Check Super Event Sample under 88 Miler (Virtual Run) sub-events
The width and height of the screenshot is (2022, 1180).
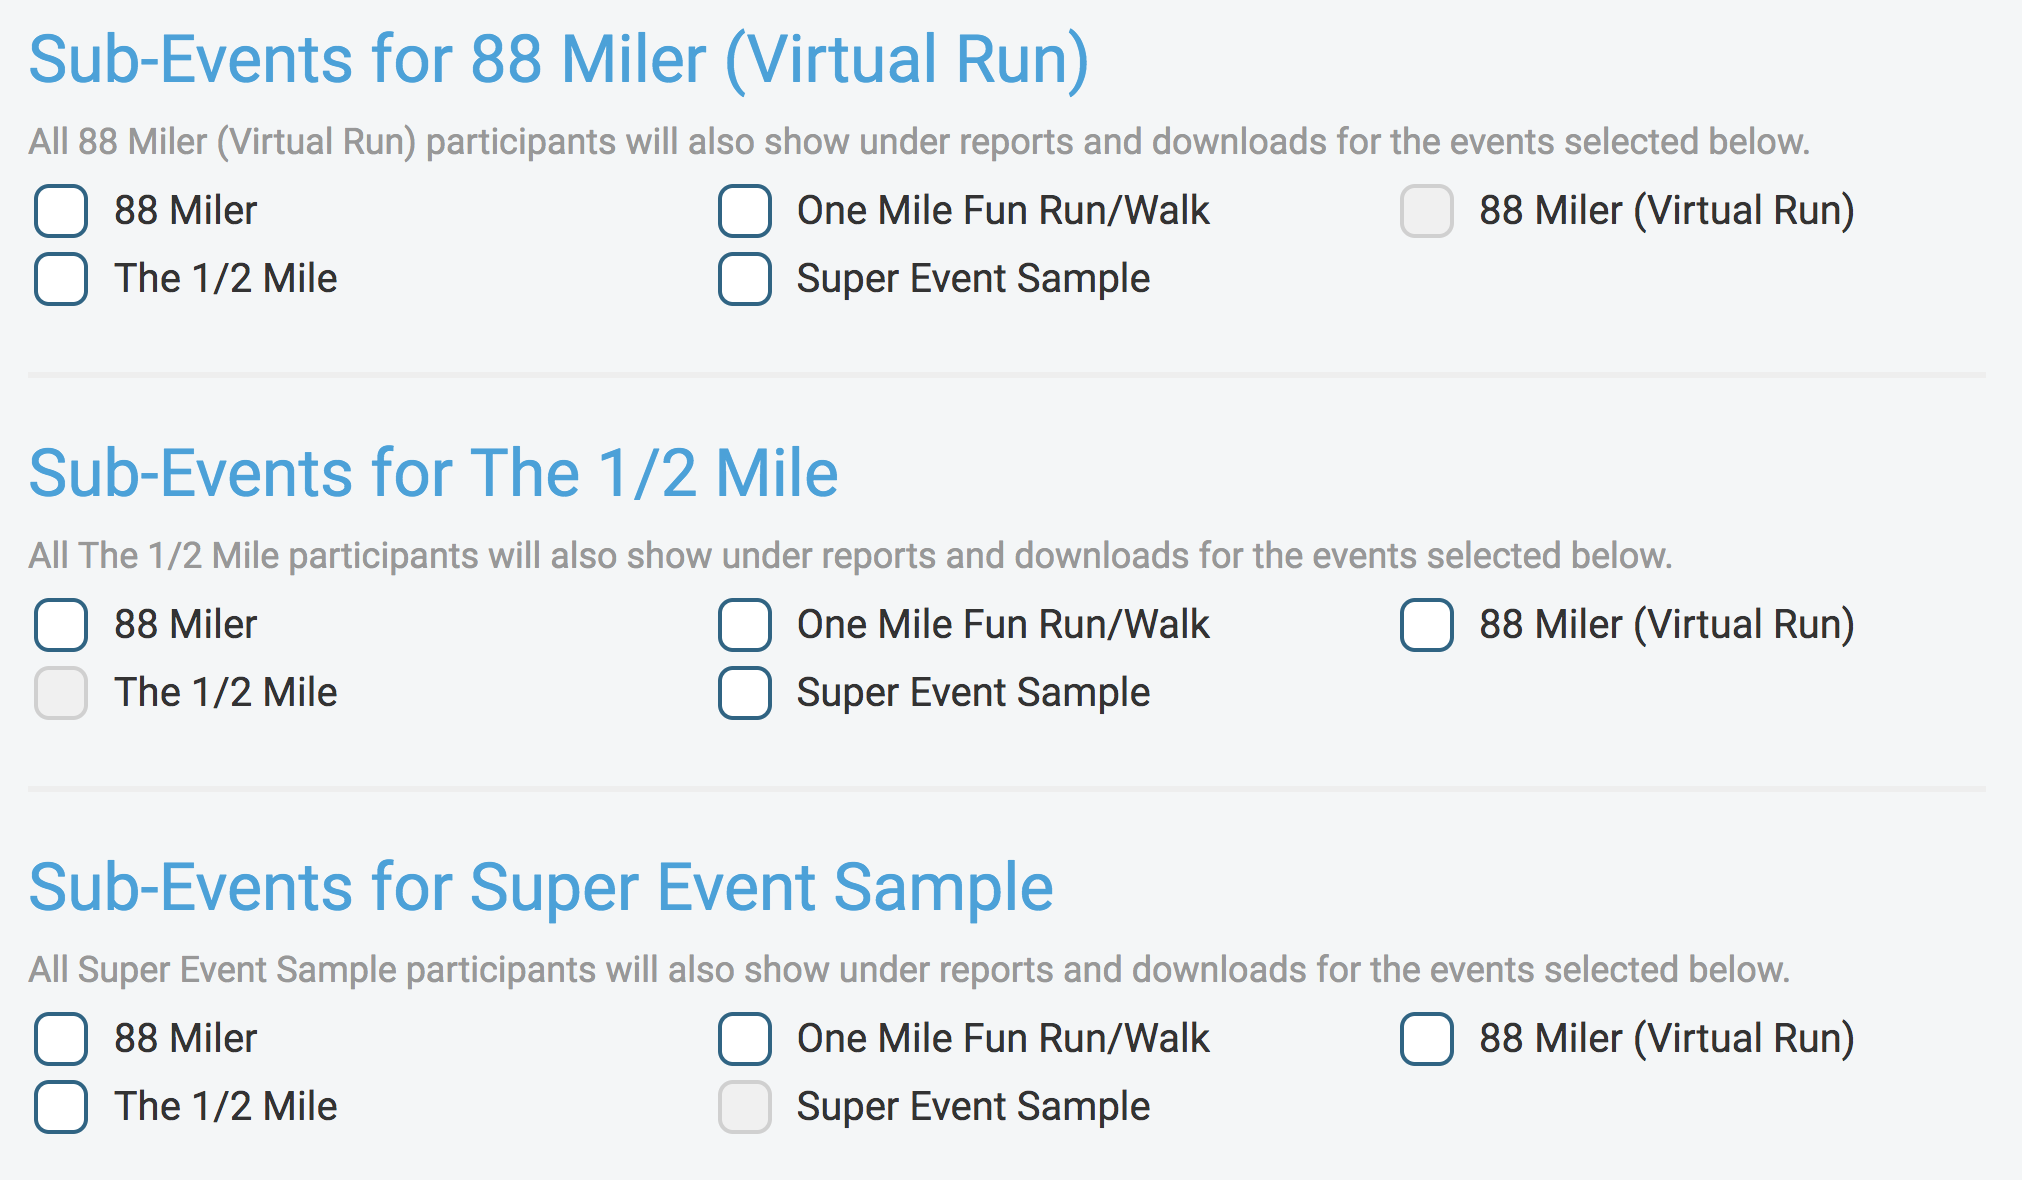pos(744,279)
